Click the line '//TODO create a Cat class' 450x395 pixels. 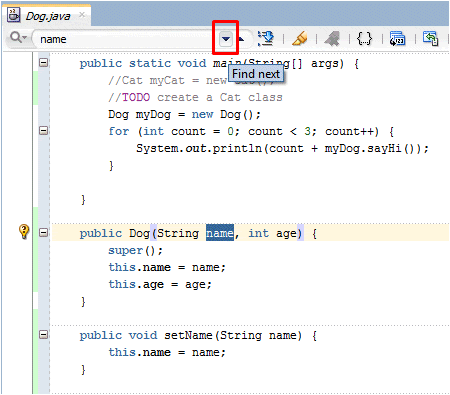pos(195,97)
